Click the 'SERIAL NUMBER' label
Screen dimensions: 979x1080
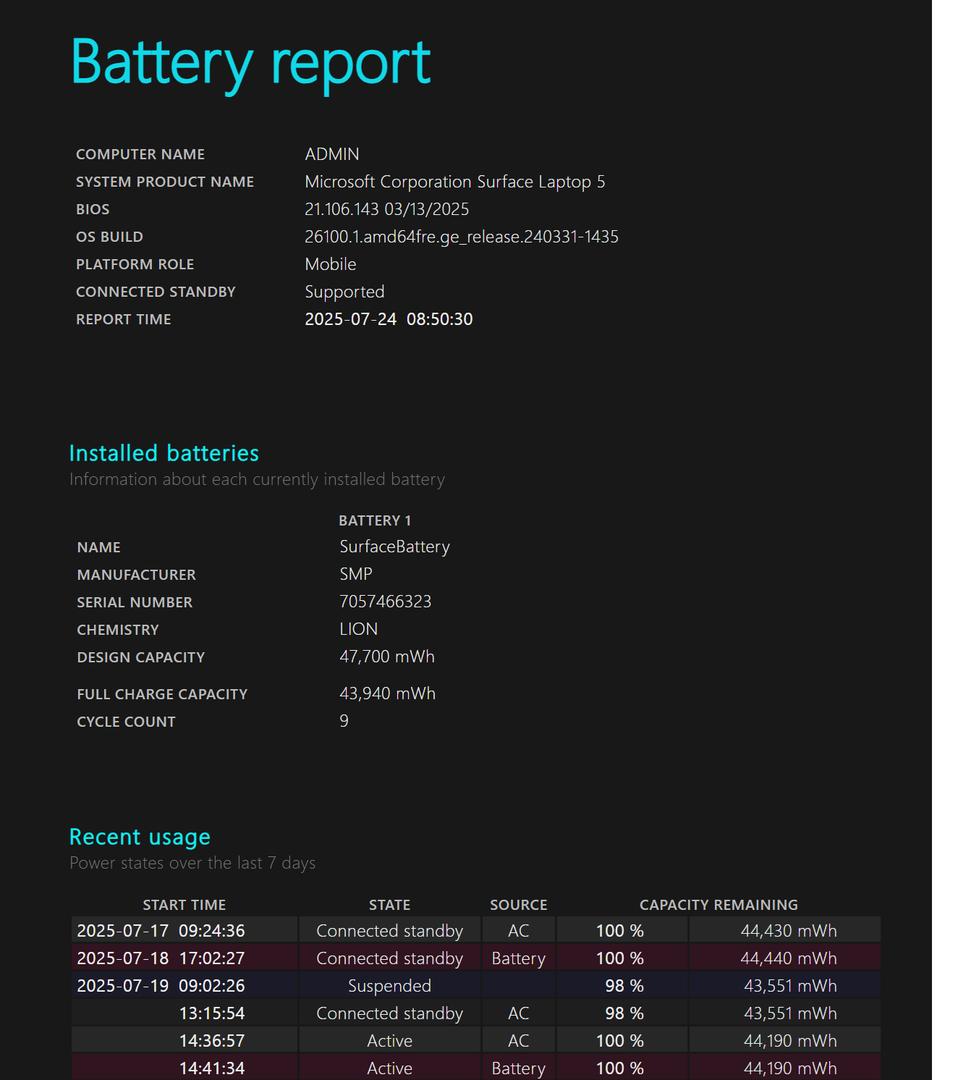pyautogui.click(x=134, y=603)
